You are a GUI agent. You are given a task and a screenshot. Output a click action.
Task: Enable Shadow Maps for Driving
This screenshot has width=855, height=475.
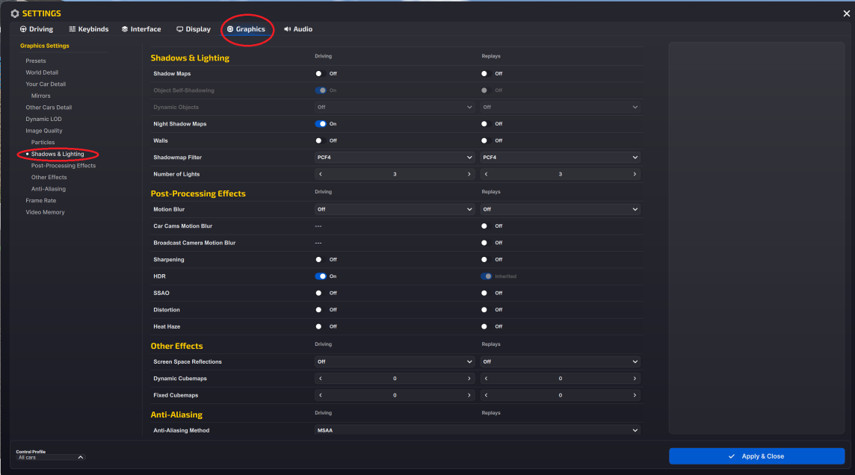click(x=320, y=74)
